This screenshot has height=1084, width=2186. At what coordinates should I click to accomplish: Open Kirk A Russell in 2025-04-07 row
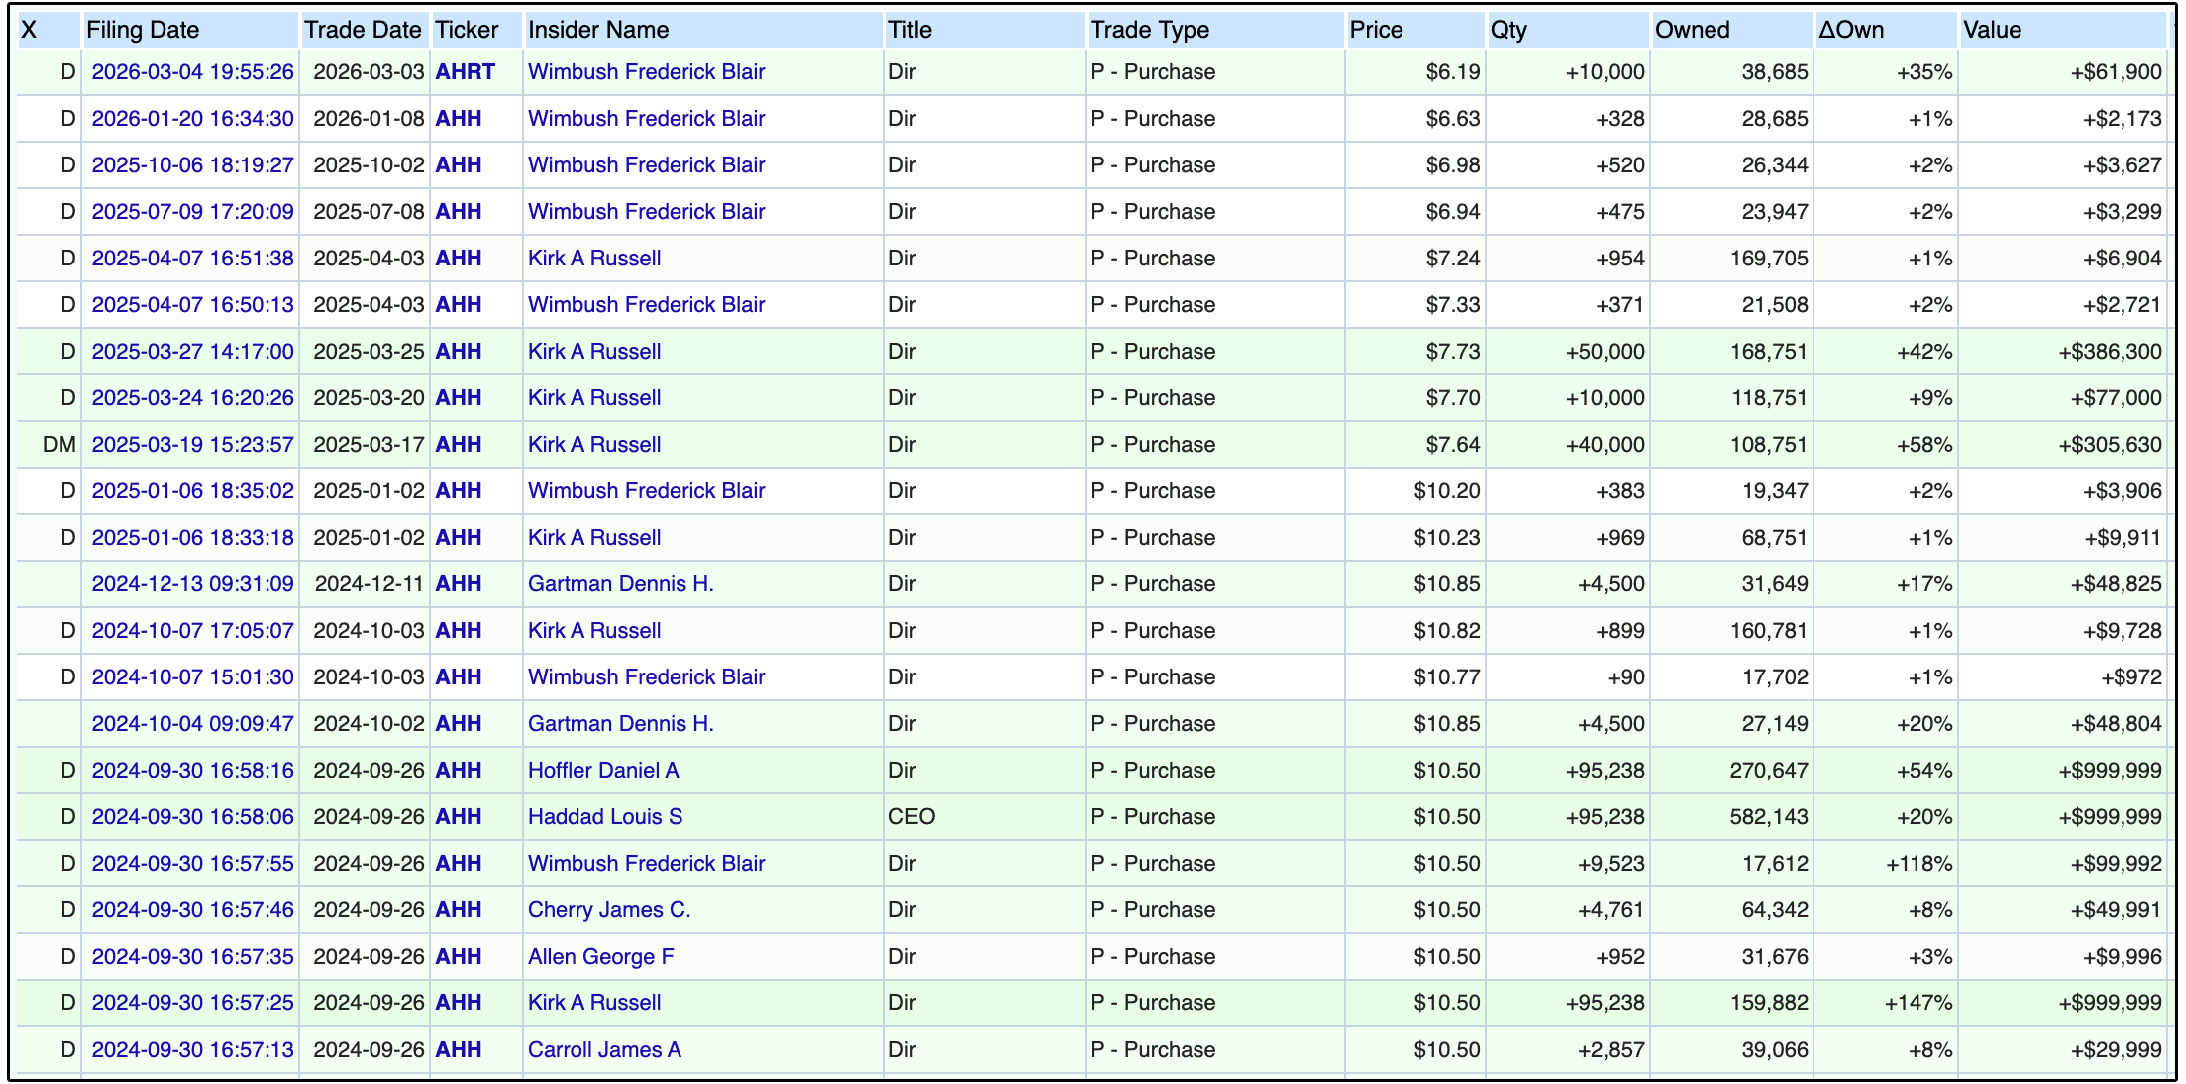point(594,258)
